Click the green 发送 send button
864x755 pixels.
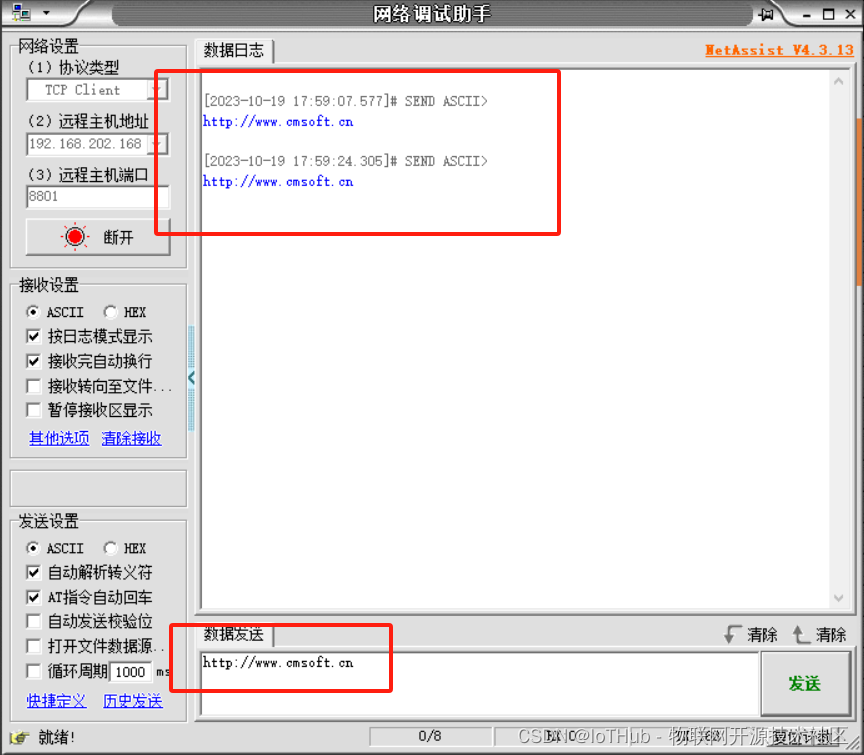(806, 684)
